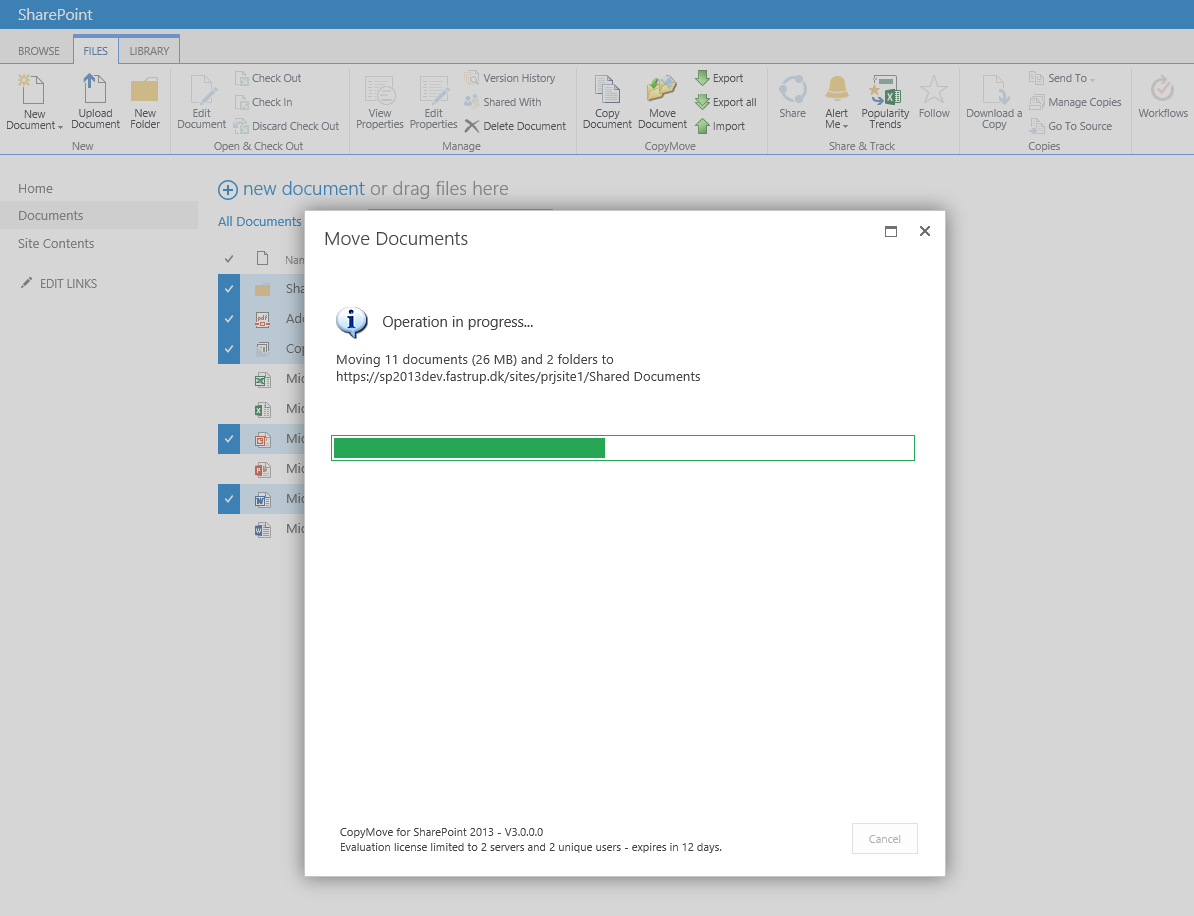Viewport: 1194px width, 916px height.
Task: Click the New Document ribbon icon
Action: click(x=33, y=90)
